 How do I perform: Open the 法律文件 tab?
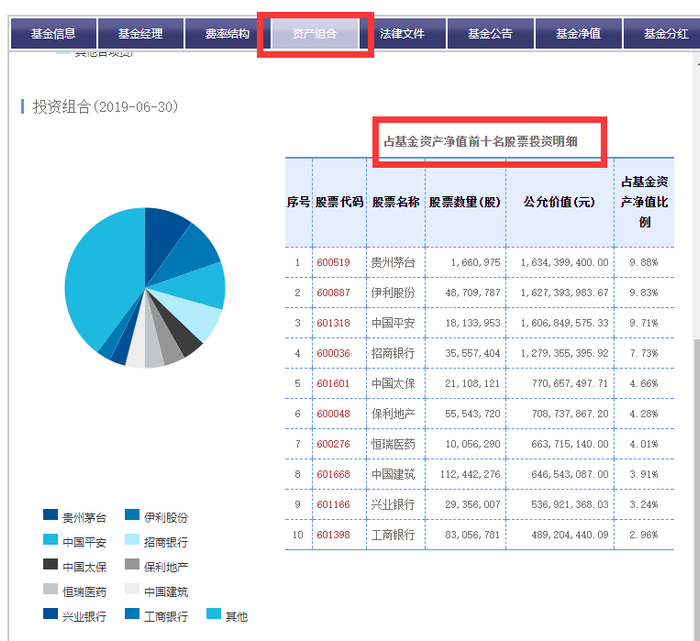click(x=402, y=33)
